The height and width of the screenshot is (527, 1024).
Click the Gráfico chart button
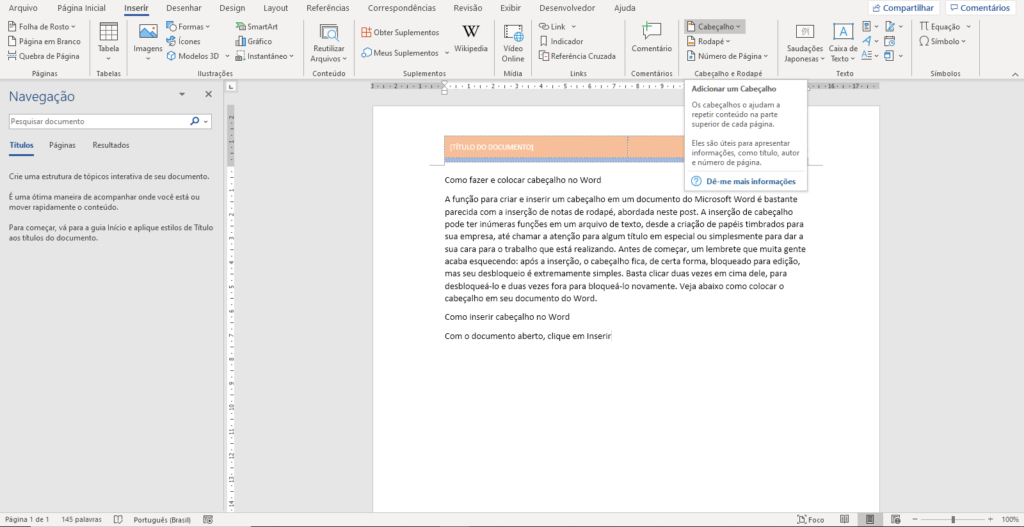pos(254,41)
